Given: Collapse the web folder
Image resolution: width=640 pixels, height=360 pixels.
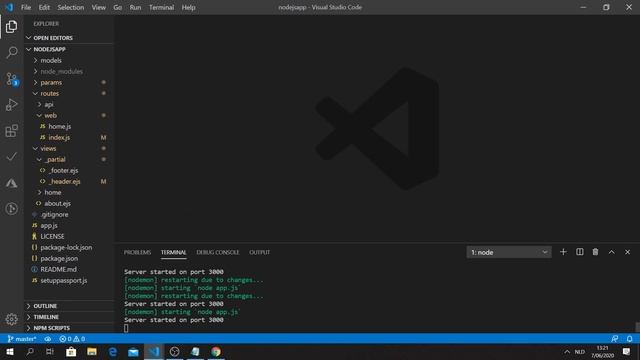Looking at the screenshot, I should point(69,116).
